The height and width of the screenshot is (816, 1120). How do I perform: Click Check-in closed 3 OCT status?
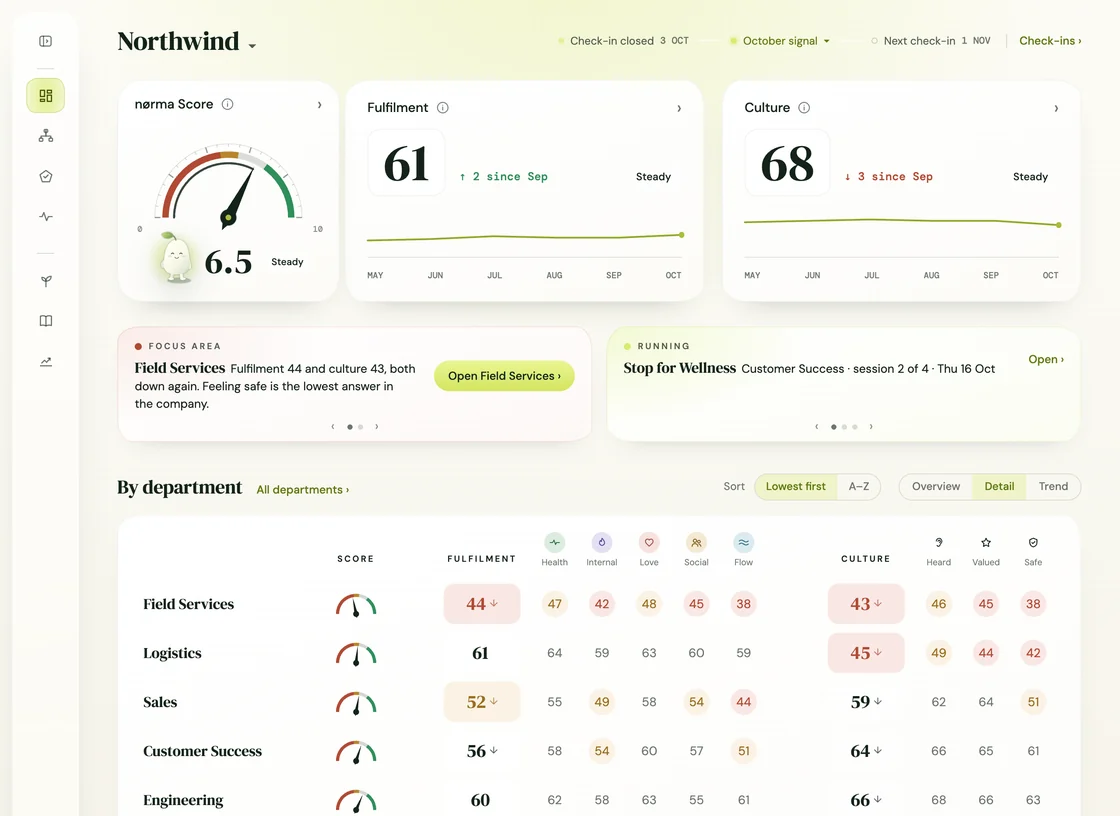pyautogui.click(x=624, y=41)
